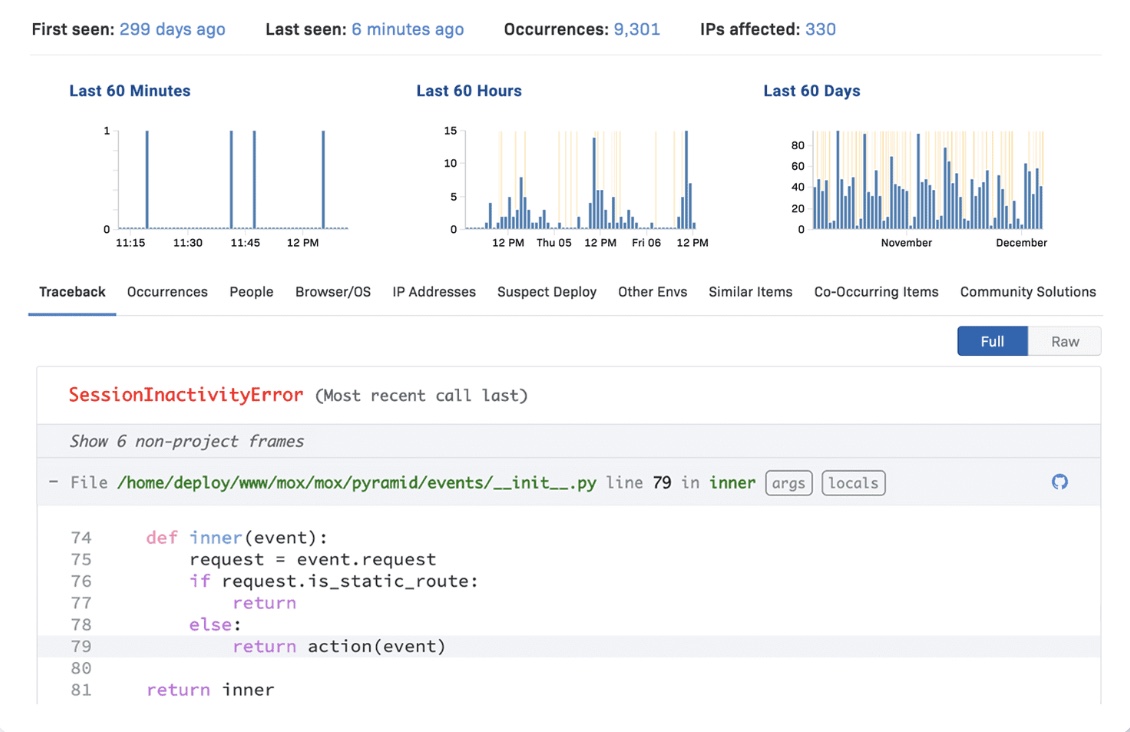View the IP Addresses tab
The height and width of the screenshot is (732, 1130).
[434, 292]
